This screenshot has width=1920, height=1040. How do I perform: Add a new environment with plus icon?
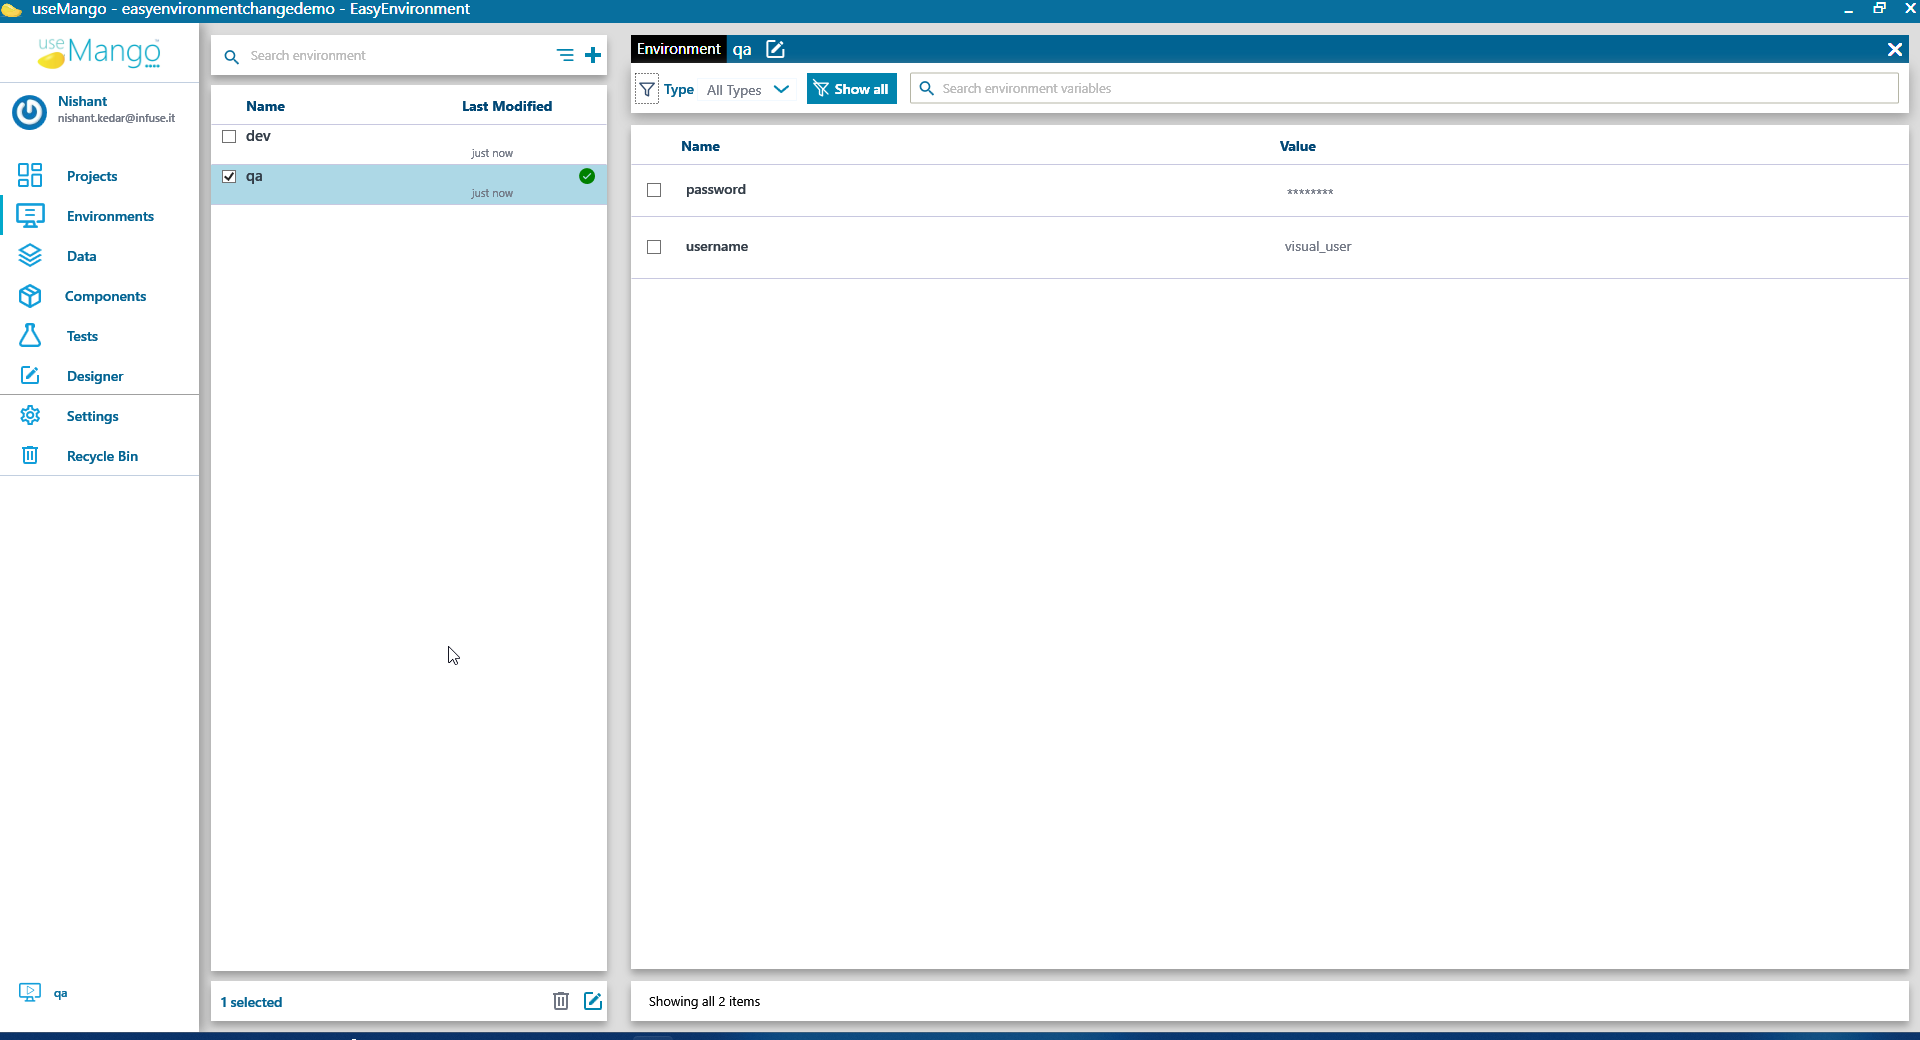593,55
